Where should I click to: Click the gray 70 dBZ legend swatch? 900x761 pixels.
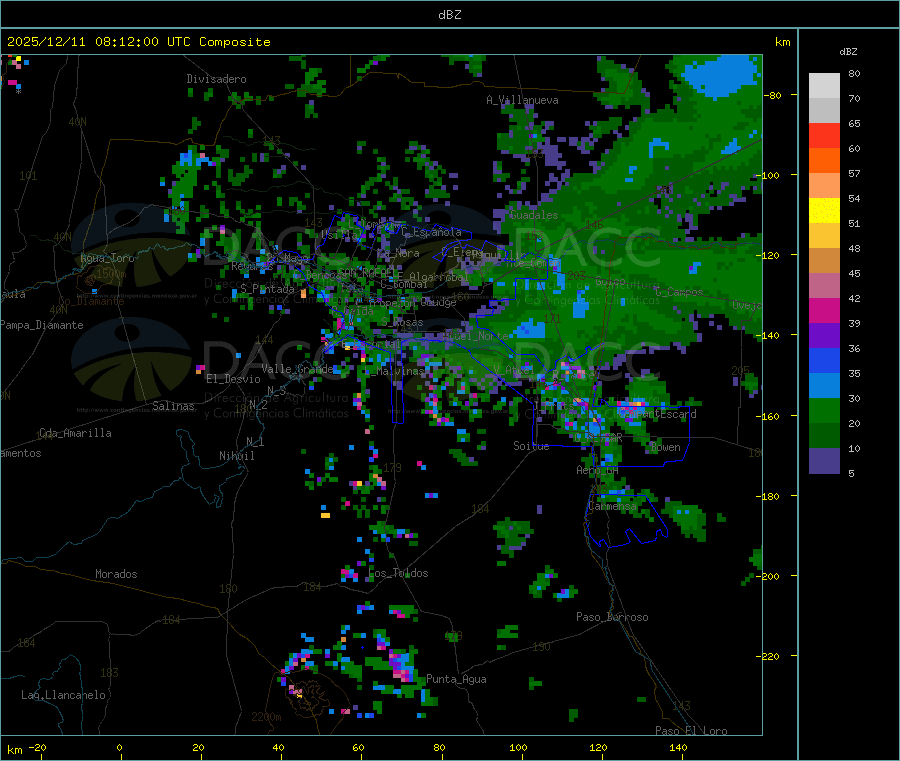click(824, 111)
